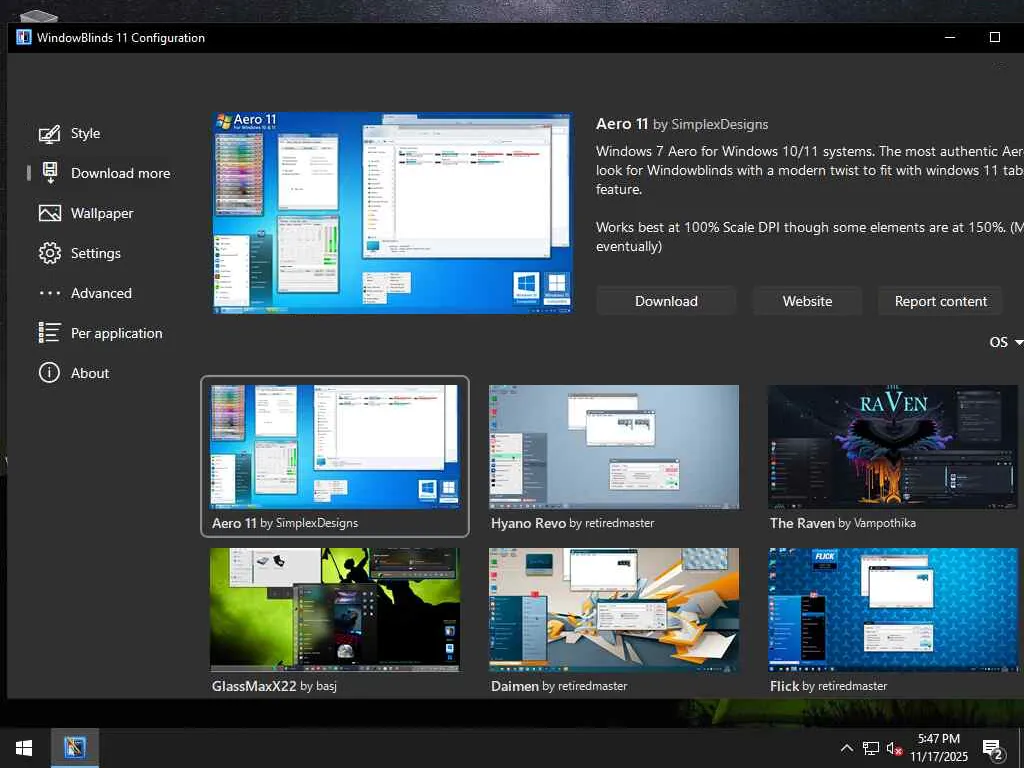1024x768 pixels.
Task: Open the taskbar clock and date
Action: (938, 748)
